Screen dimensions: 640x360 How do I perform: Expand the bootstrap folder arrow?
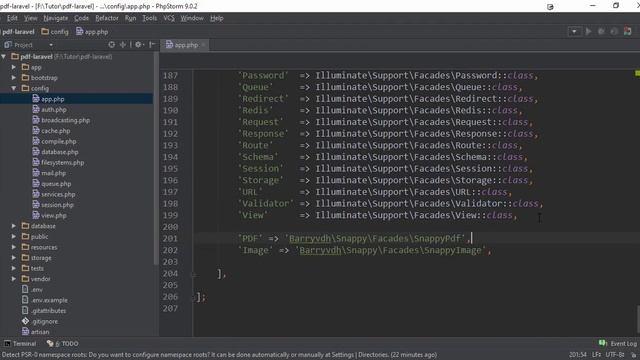pyautogui.click(x=14, y=78)
